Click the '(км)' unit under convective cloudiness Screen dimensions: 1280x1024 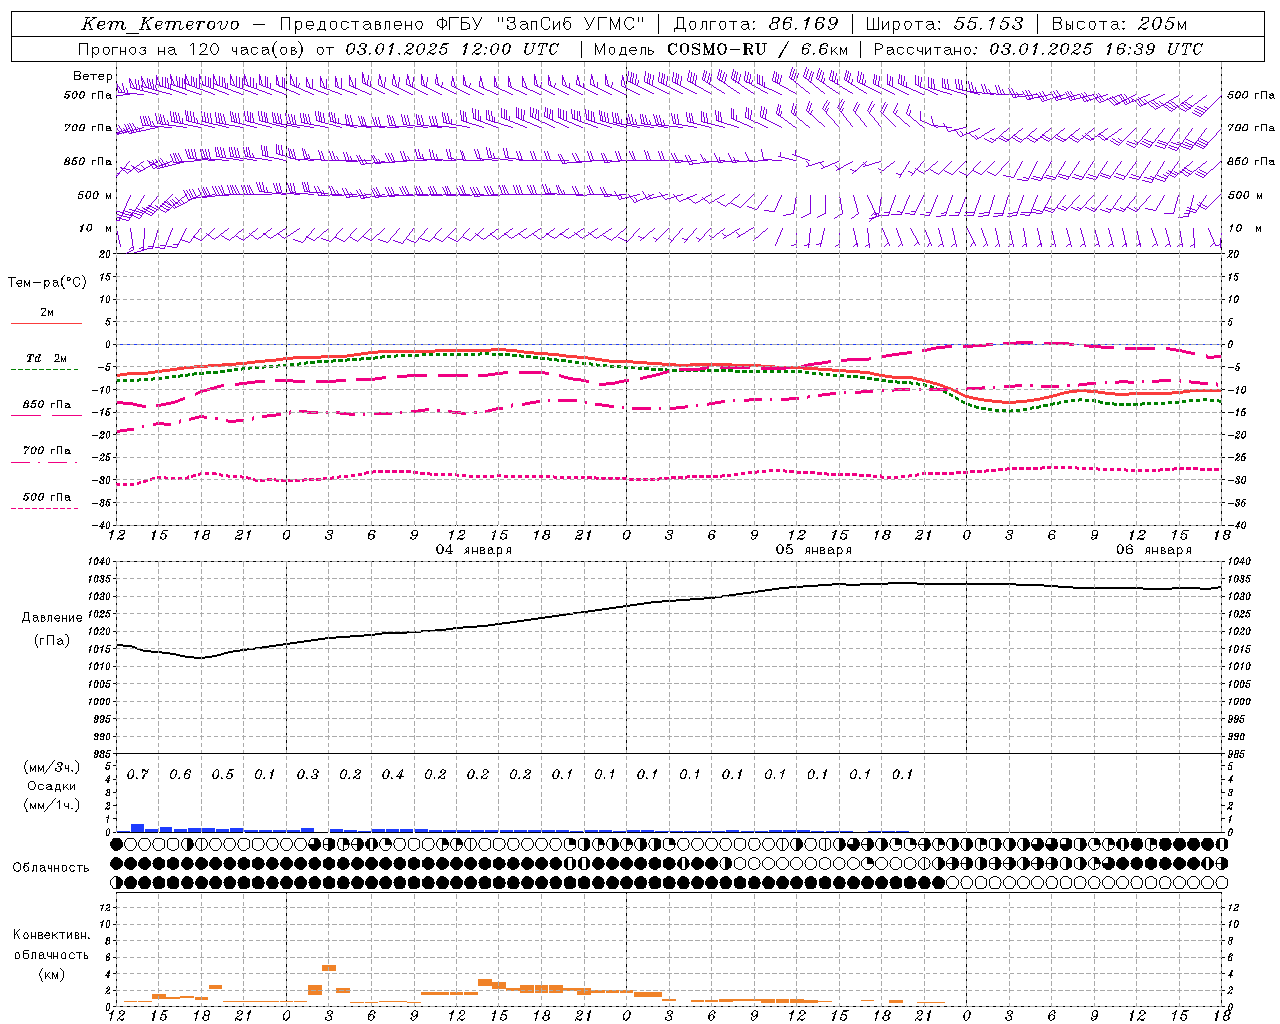click(51, 974)
